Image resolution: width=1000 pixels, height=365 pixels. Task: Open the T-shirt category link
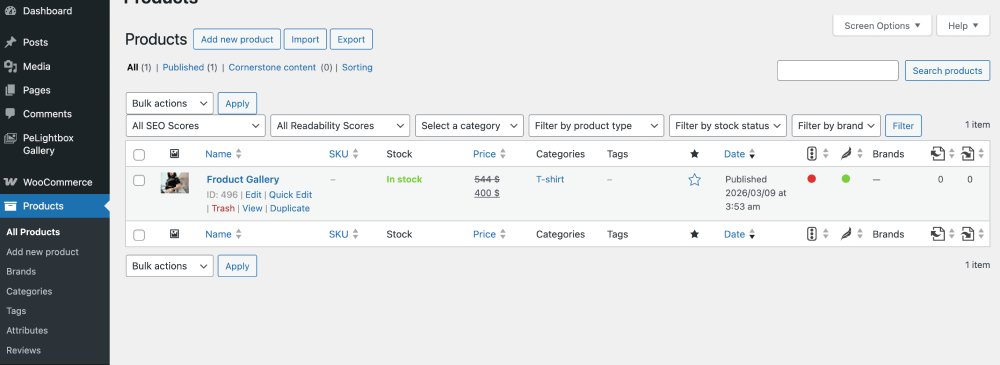[x=550, y=179]
